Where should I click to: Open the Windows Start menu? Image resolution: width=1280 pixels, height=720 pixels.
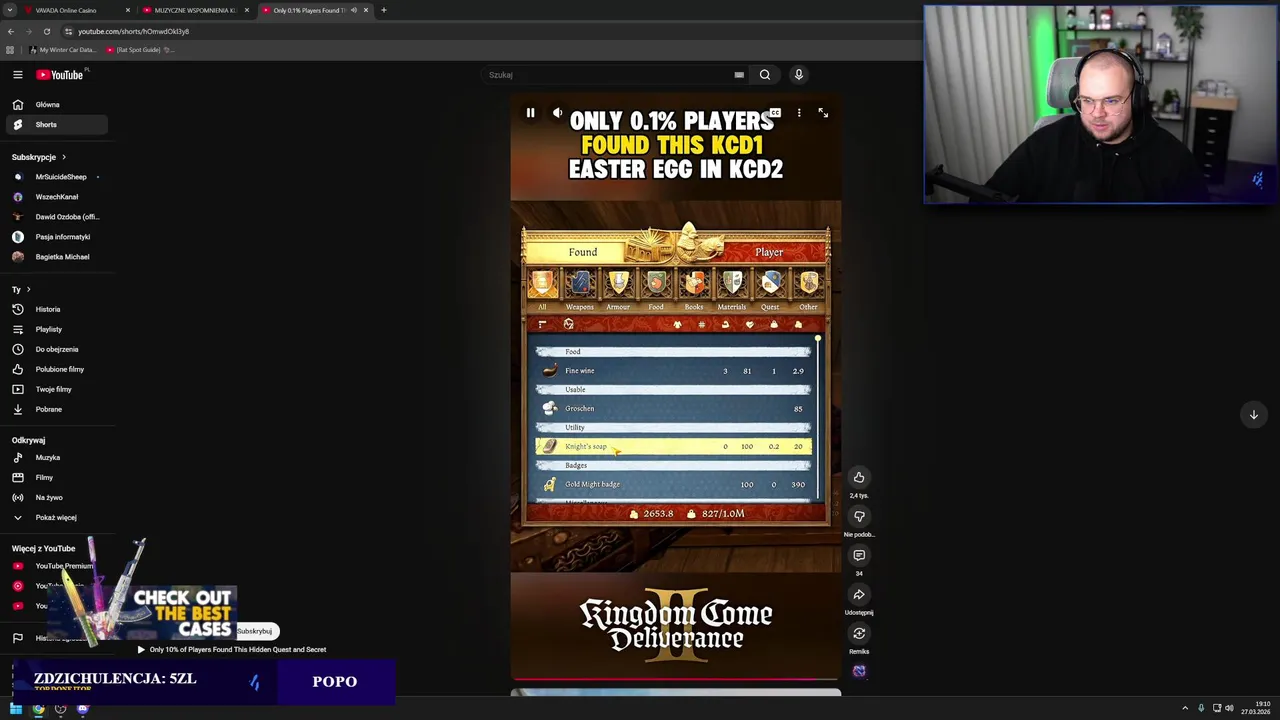16,709
